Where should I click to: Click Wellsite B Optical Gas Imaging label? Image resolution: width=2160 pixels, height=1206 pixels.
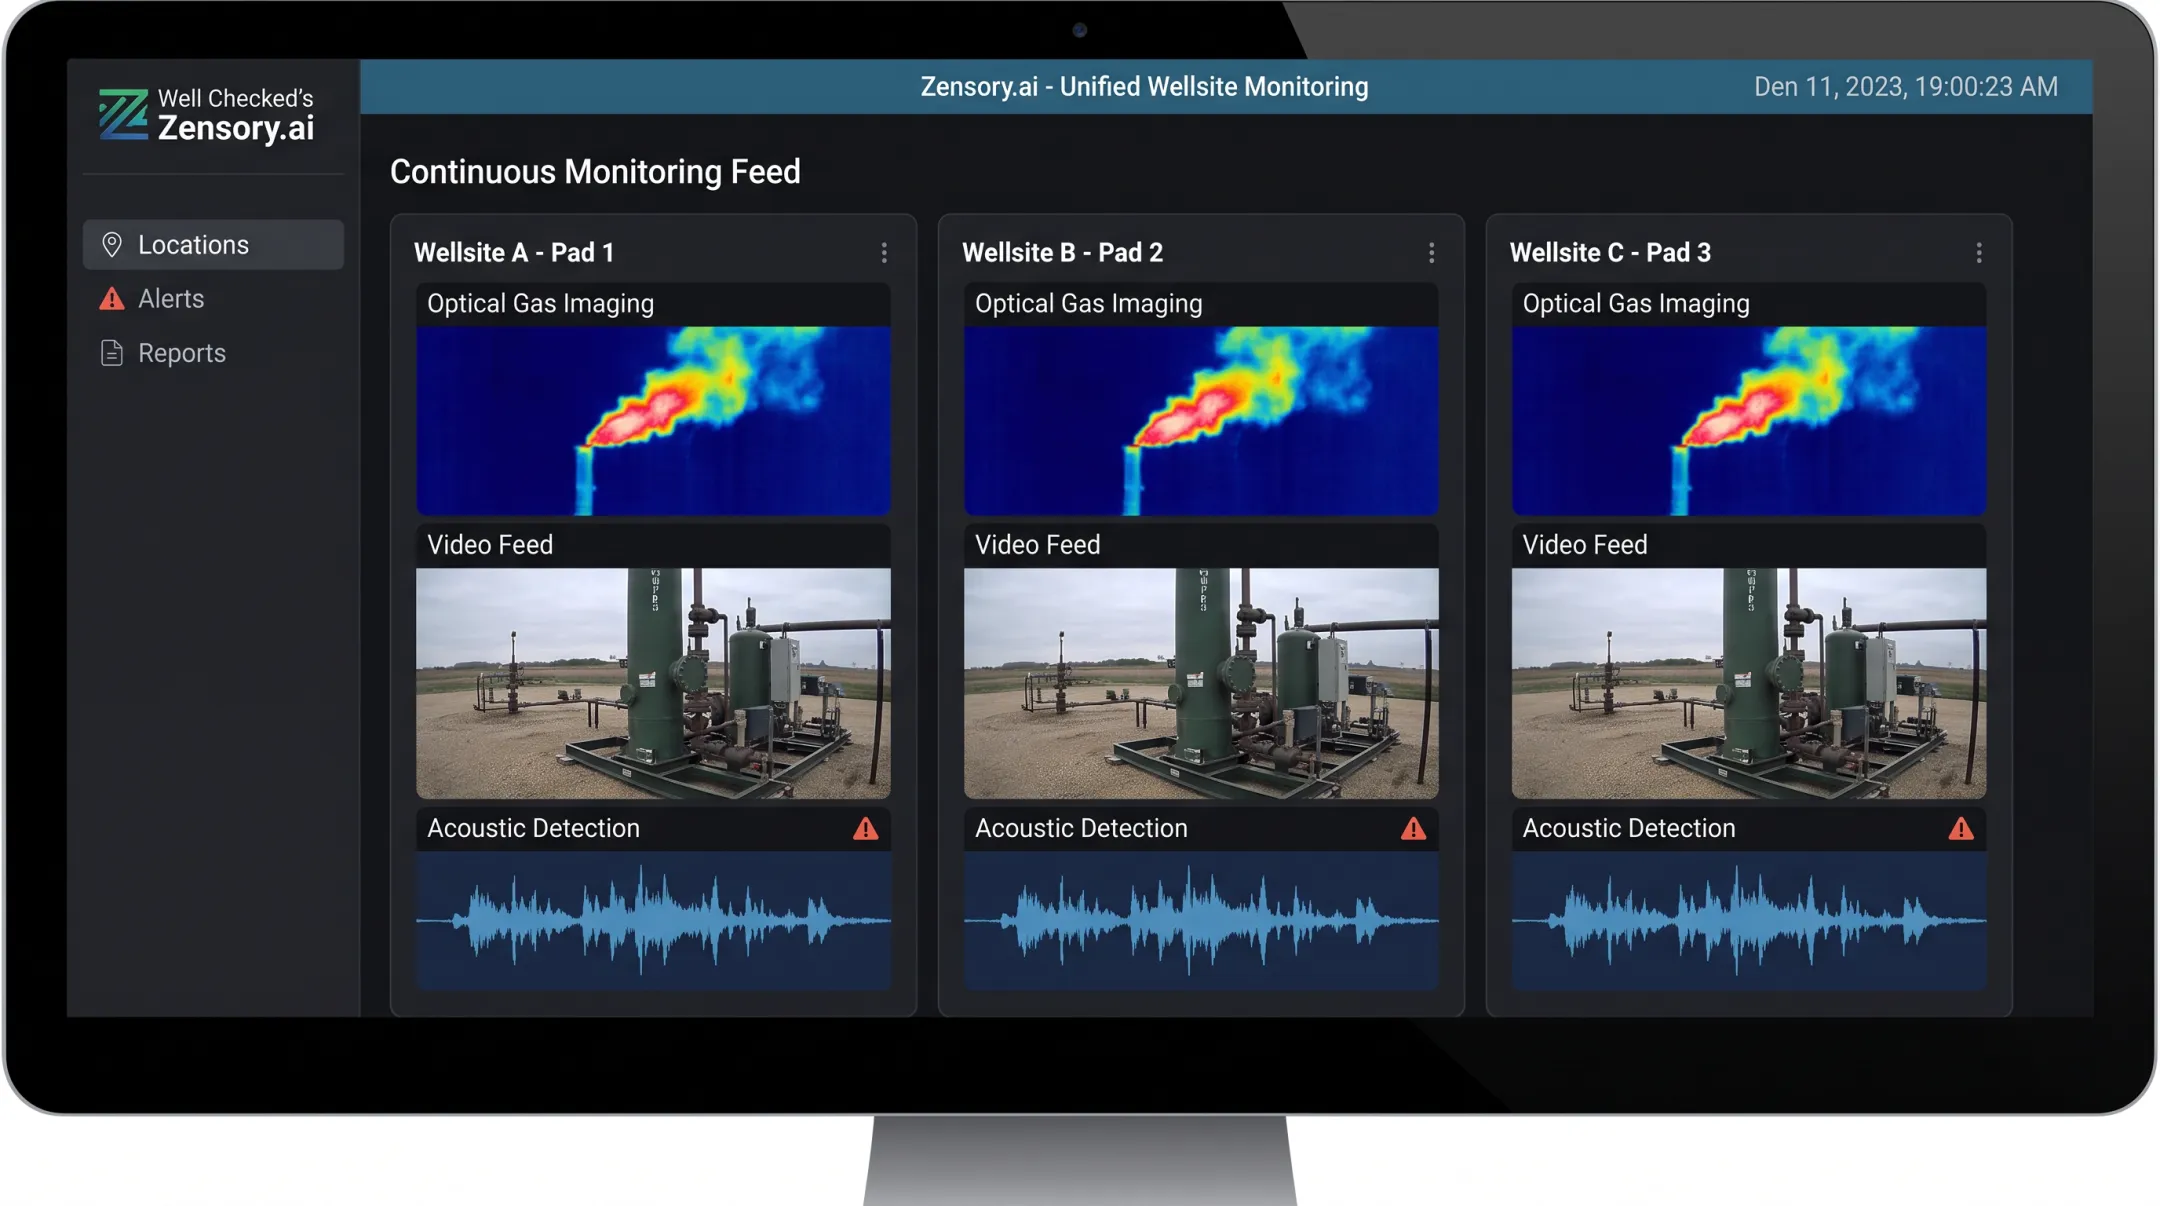[1088, 304]
